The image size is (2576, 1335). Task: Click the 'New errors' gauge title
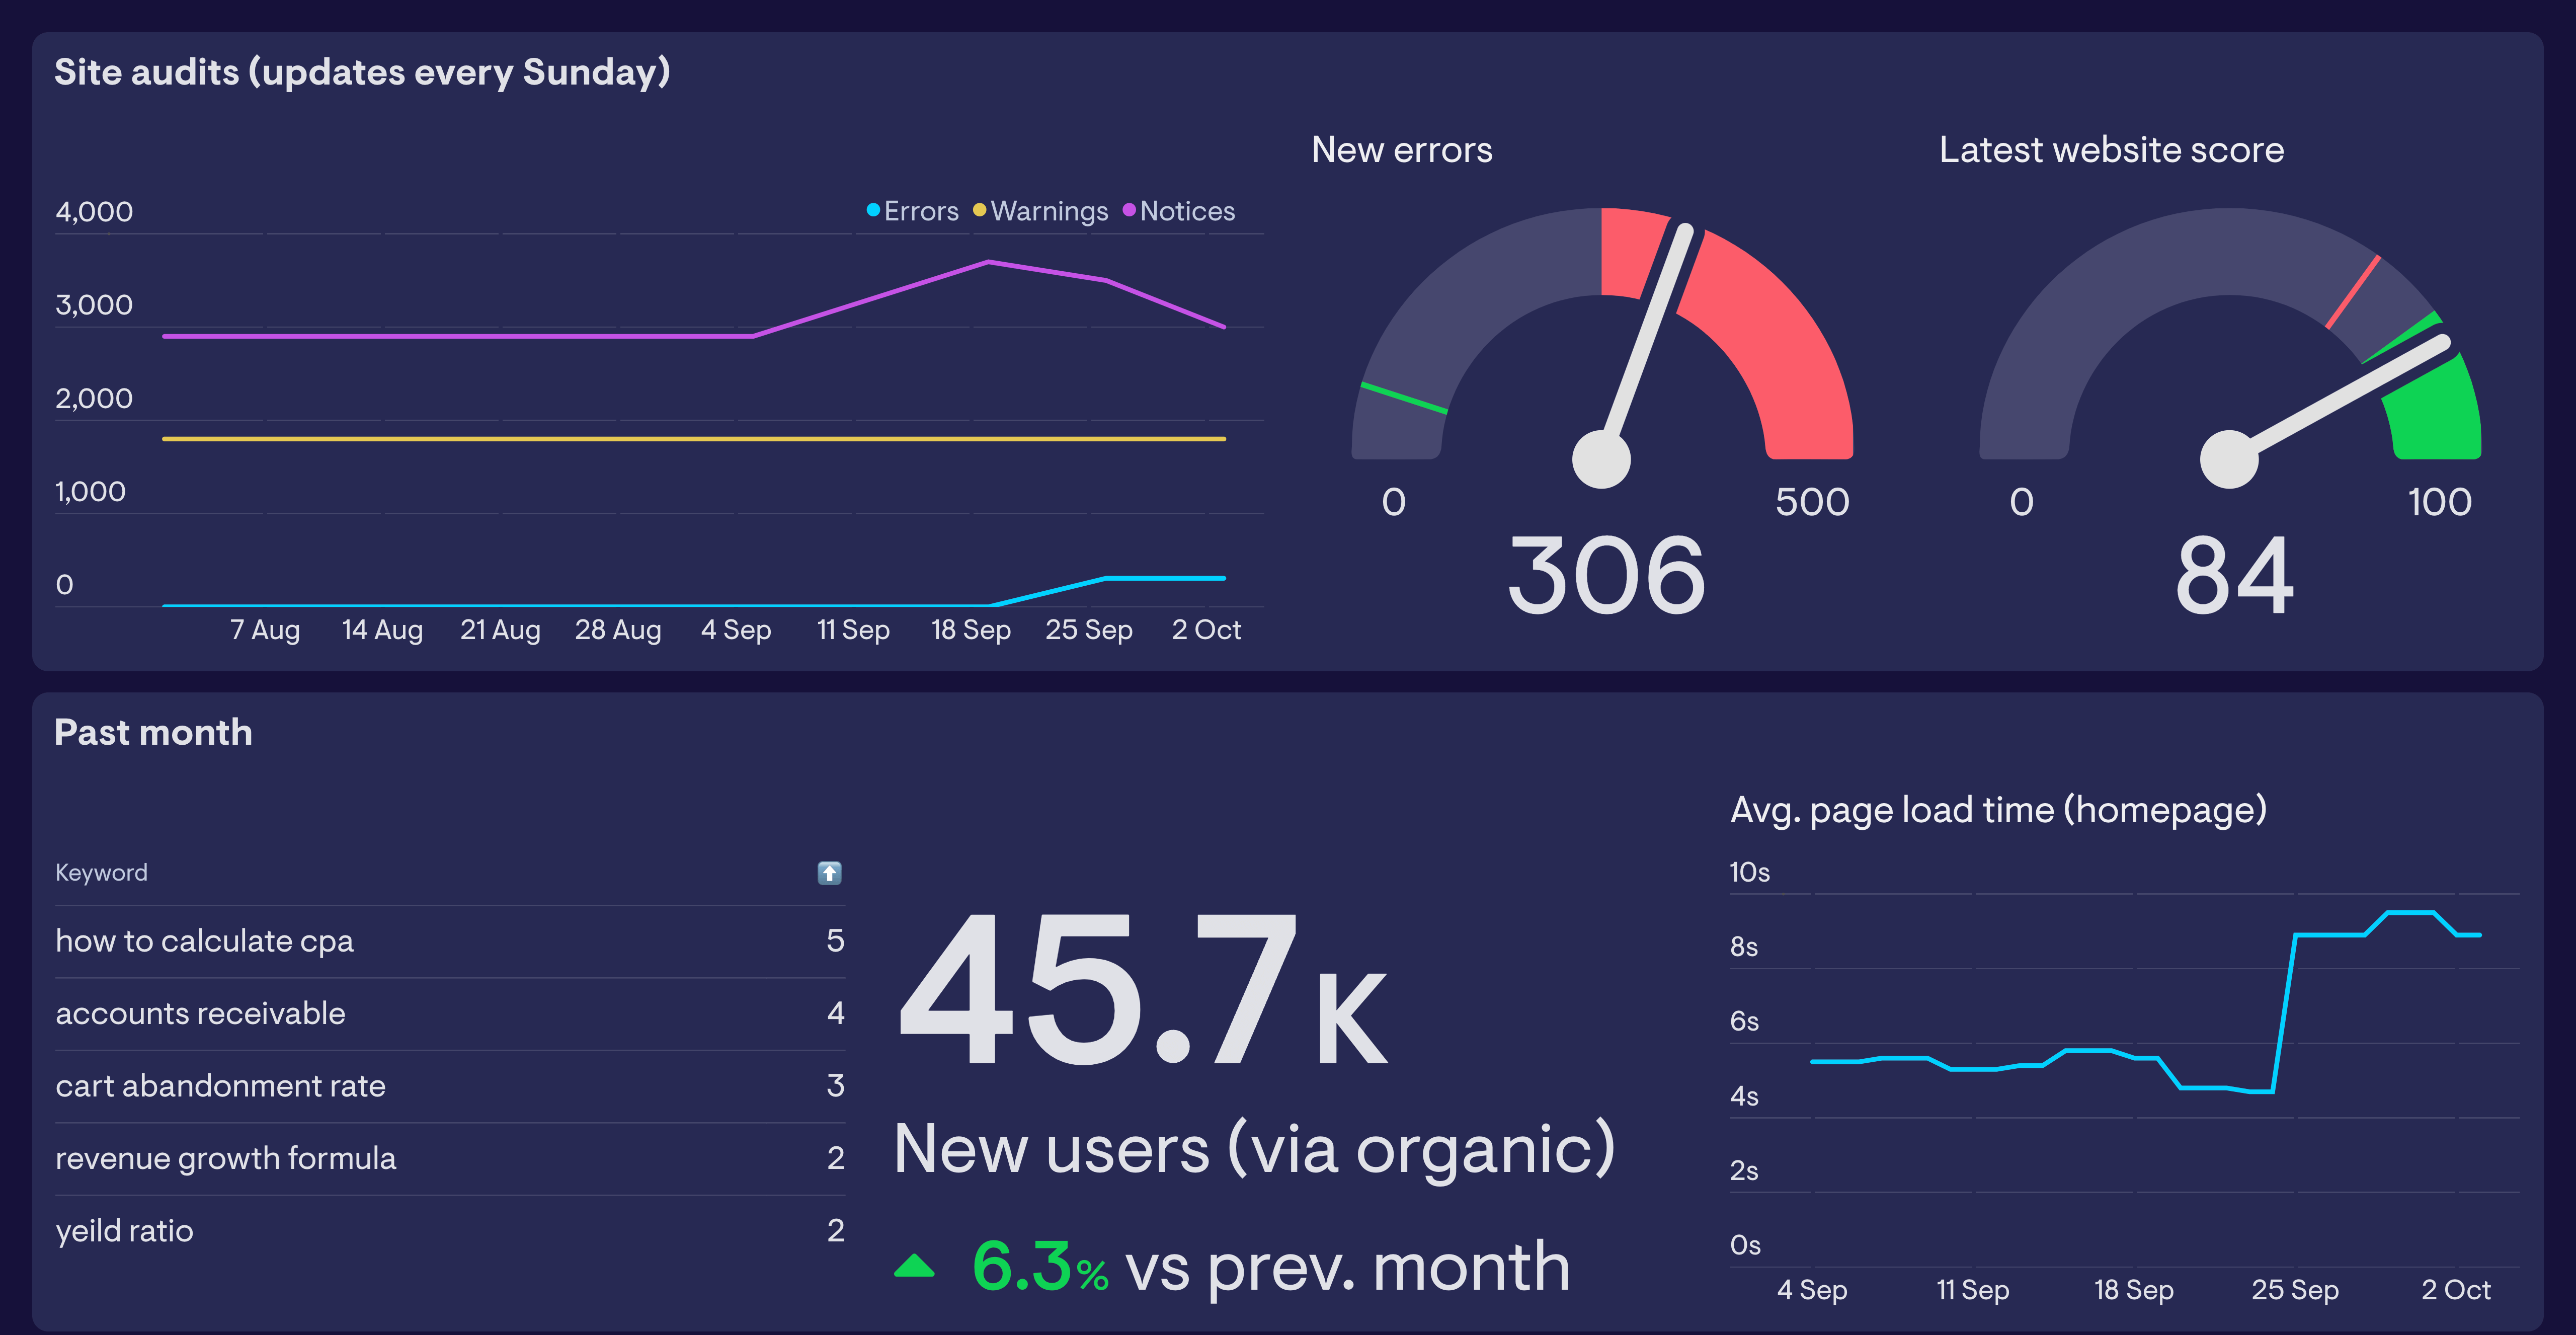(x=1402, y=150)
